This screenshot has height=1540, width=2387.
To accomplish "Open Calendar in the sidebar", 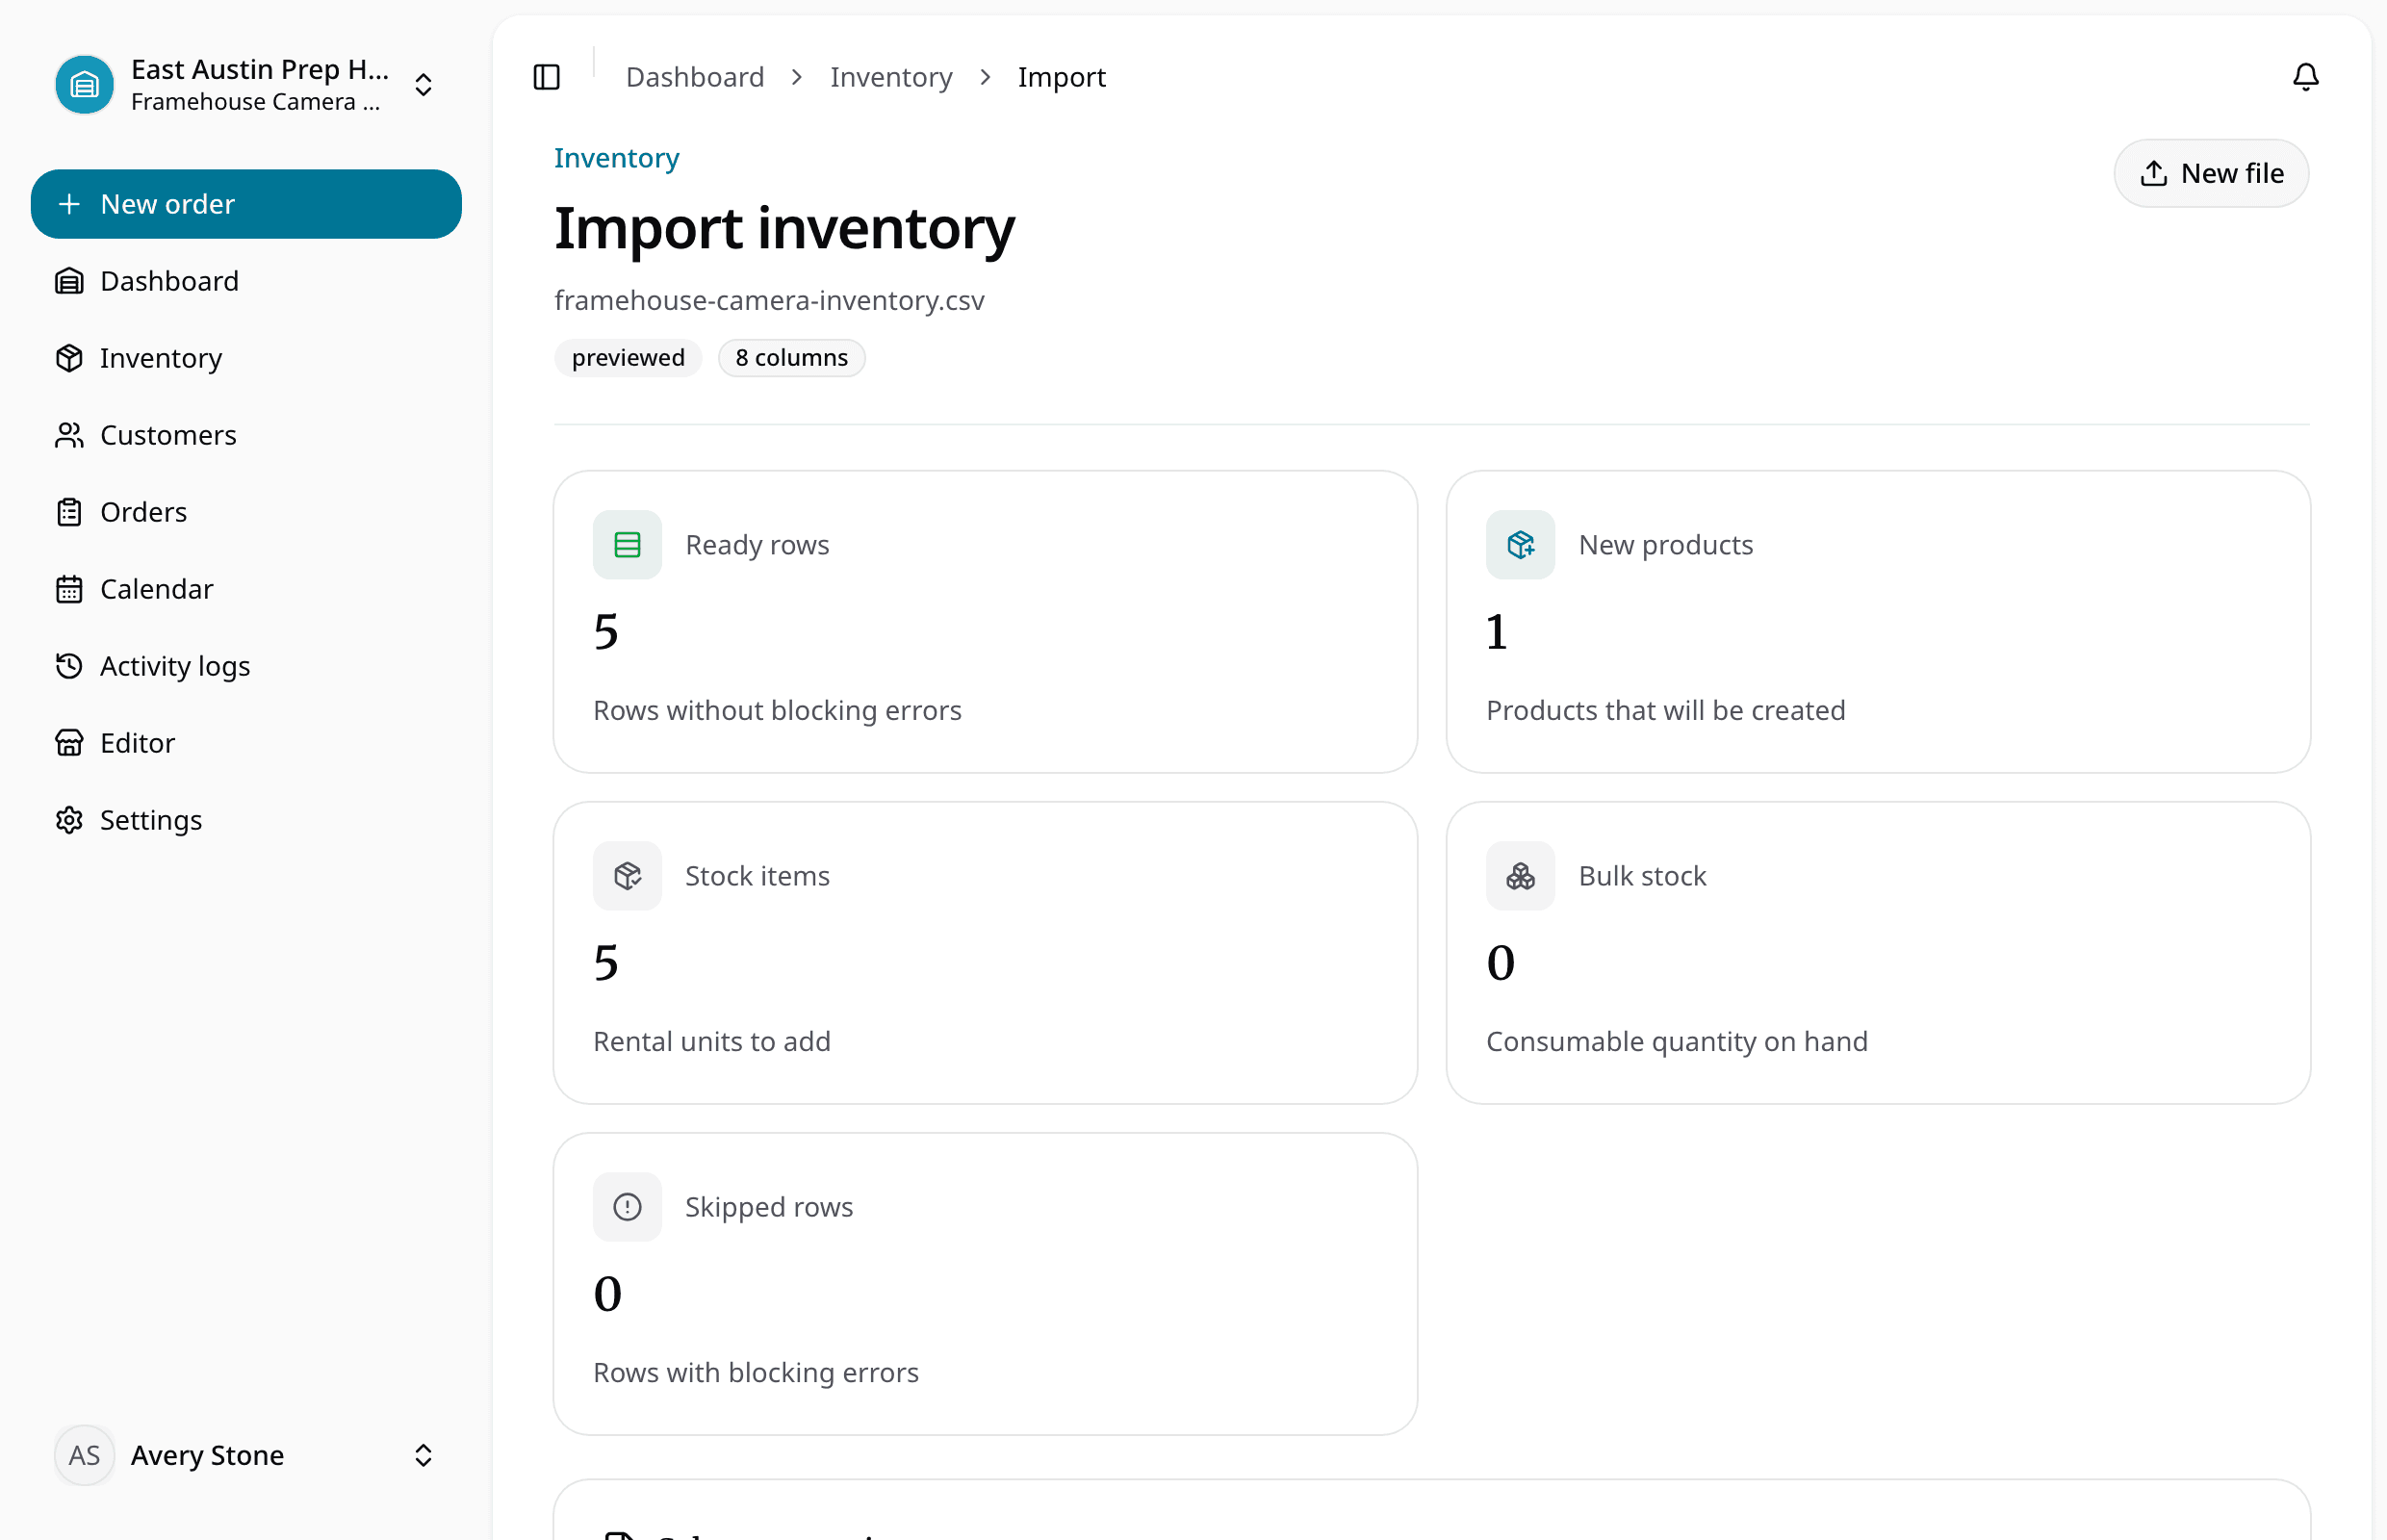I will [246, 589].
